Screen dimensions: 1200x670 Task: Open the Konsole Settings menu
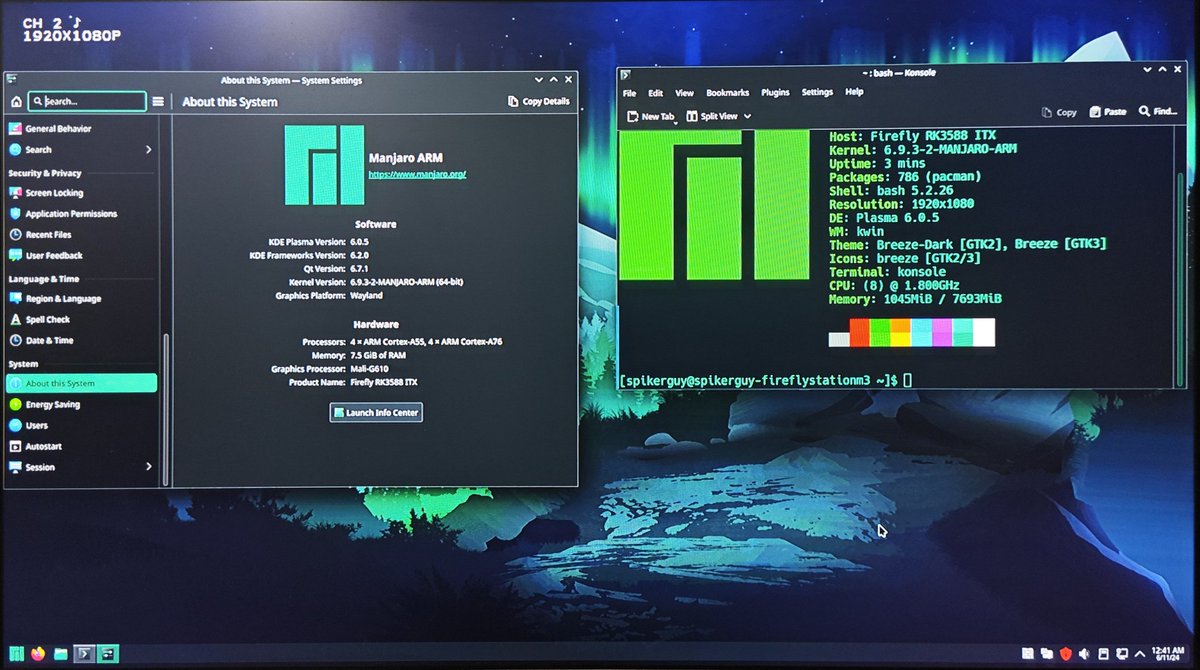tap(817, 93)
